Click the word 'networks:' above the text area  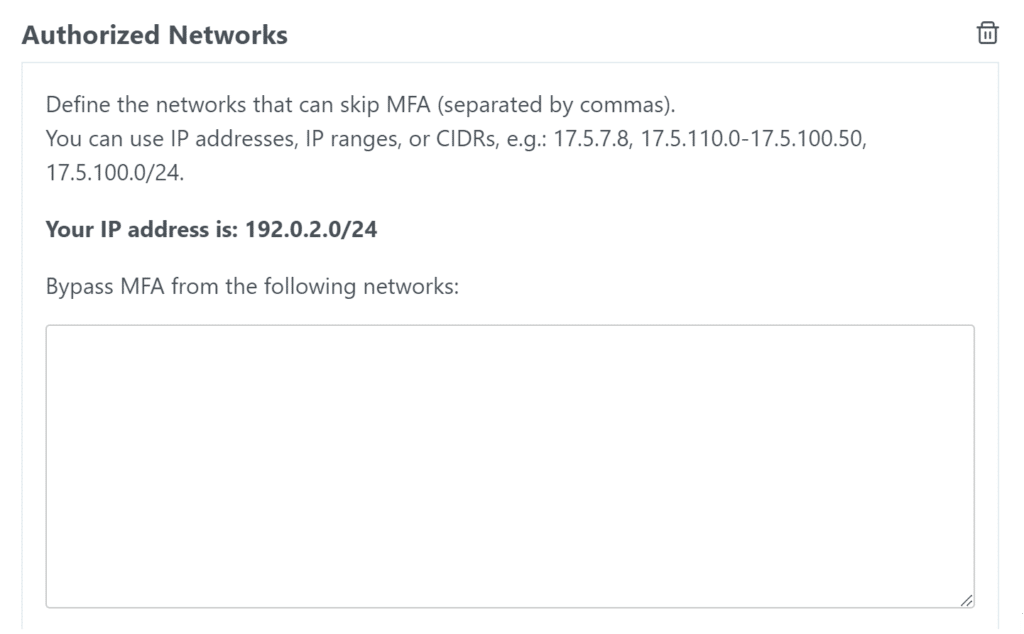(412, 286)
